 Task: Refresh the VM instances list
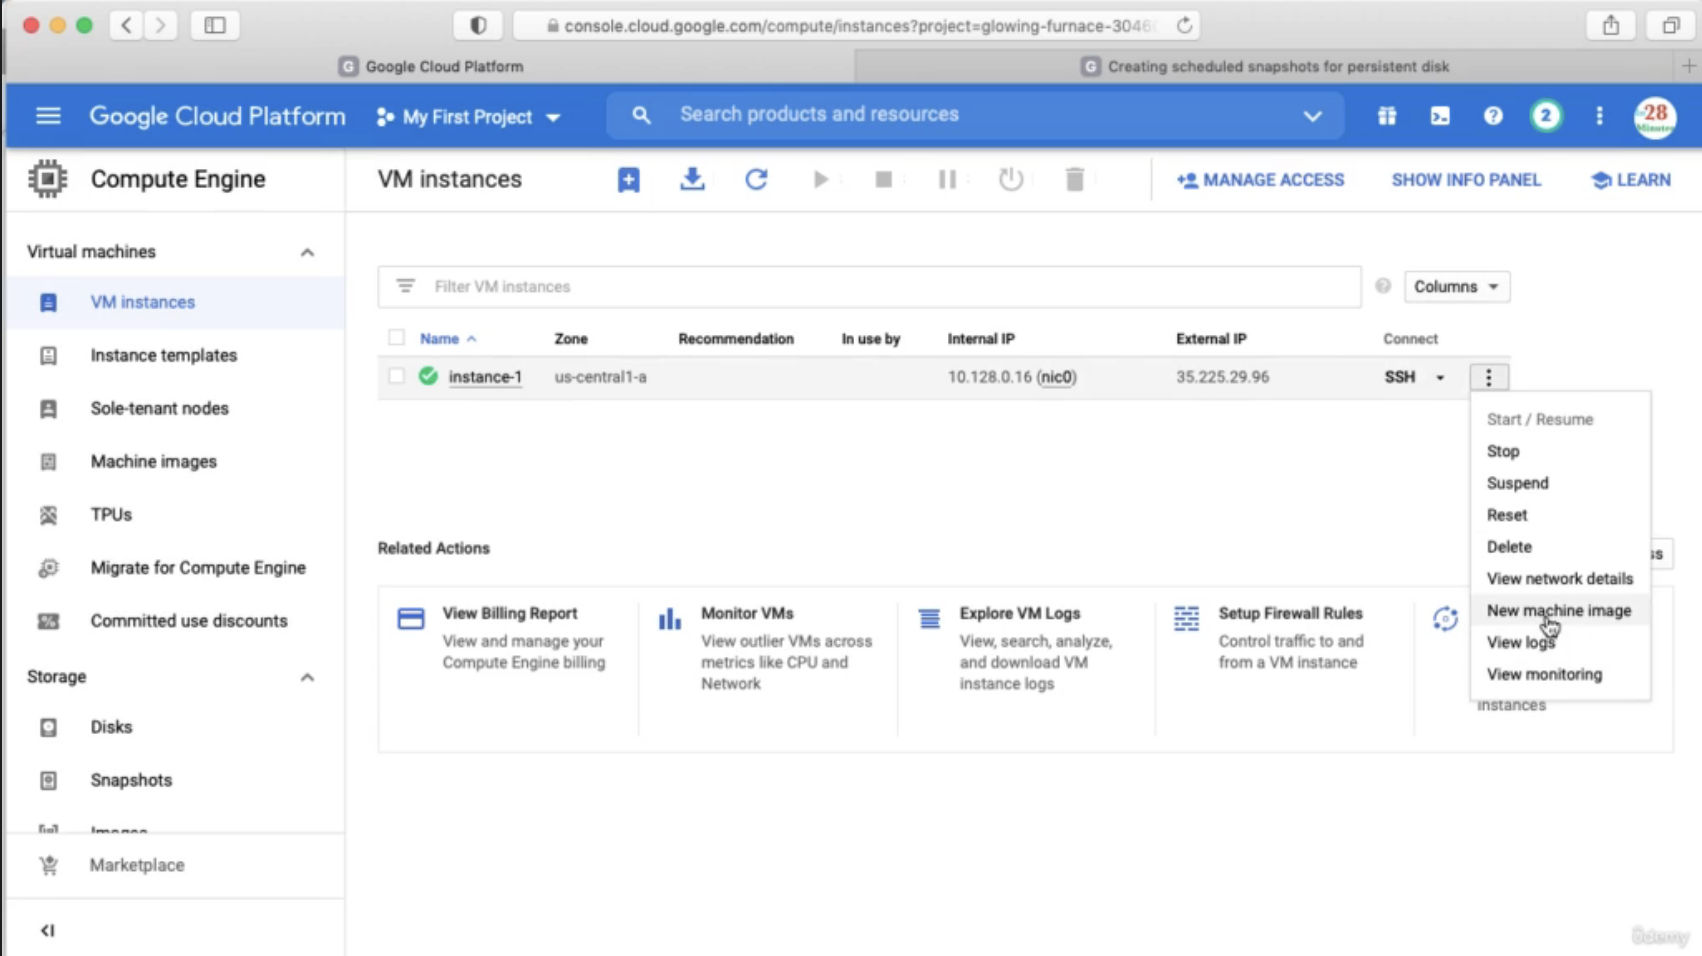[x=756, y=180]
